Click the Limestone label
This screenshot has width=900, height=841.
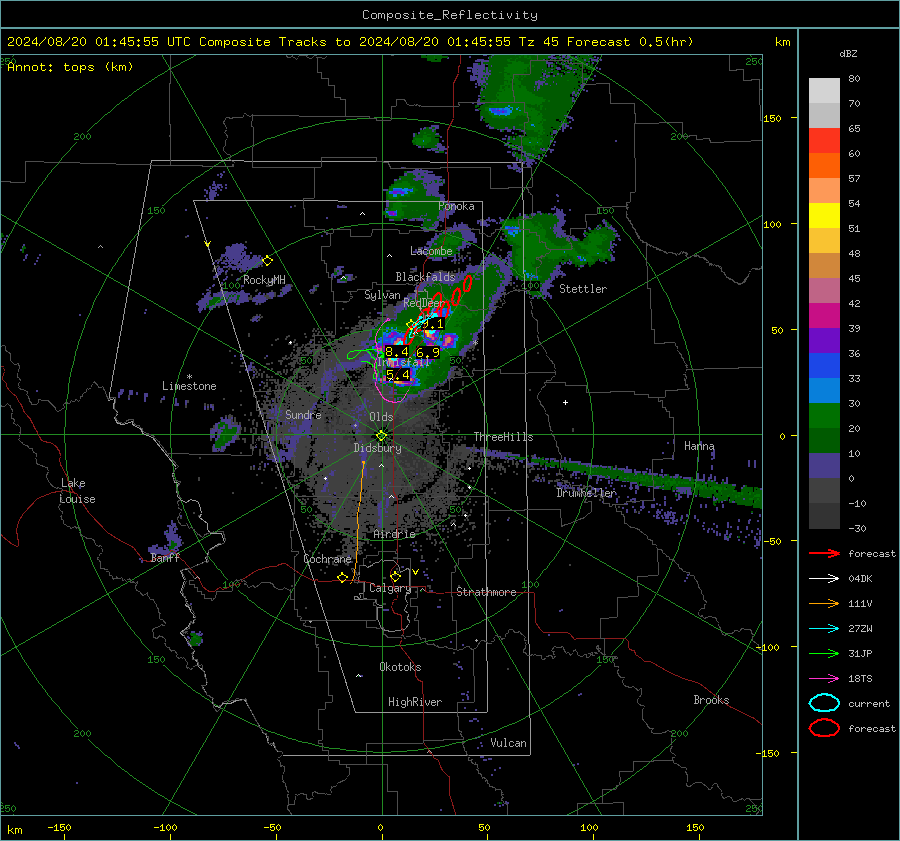(189, 386)
